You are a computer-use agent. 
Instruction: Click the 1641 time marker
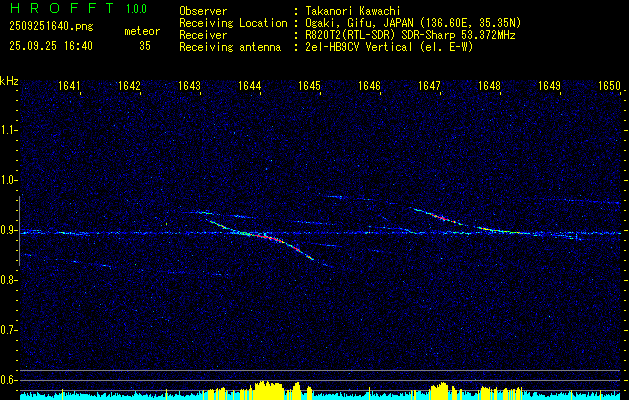coord(69,86)
